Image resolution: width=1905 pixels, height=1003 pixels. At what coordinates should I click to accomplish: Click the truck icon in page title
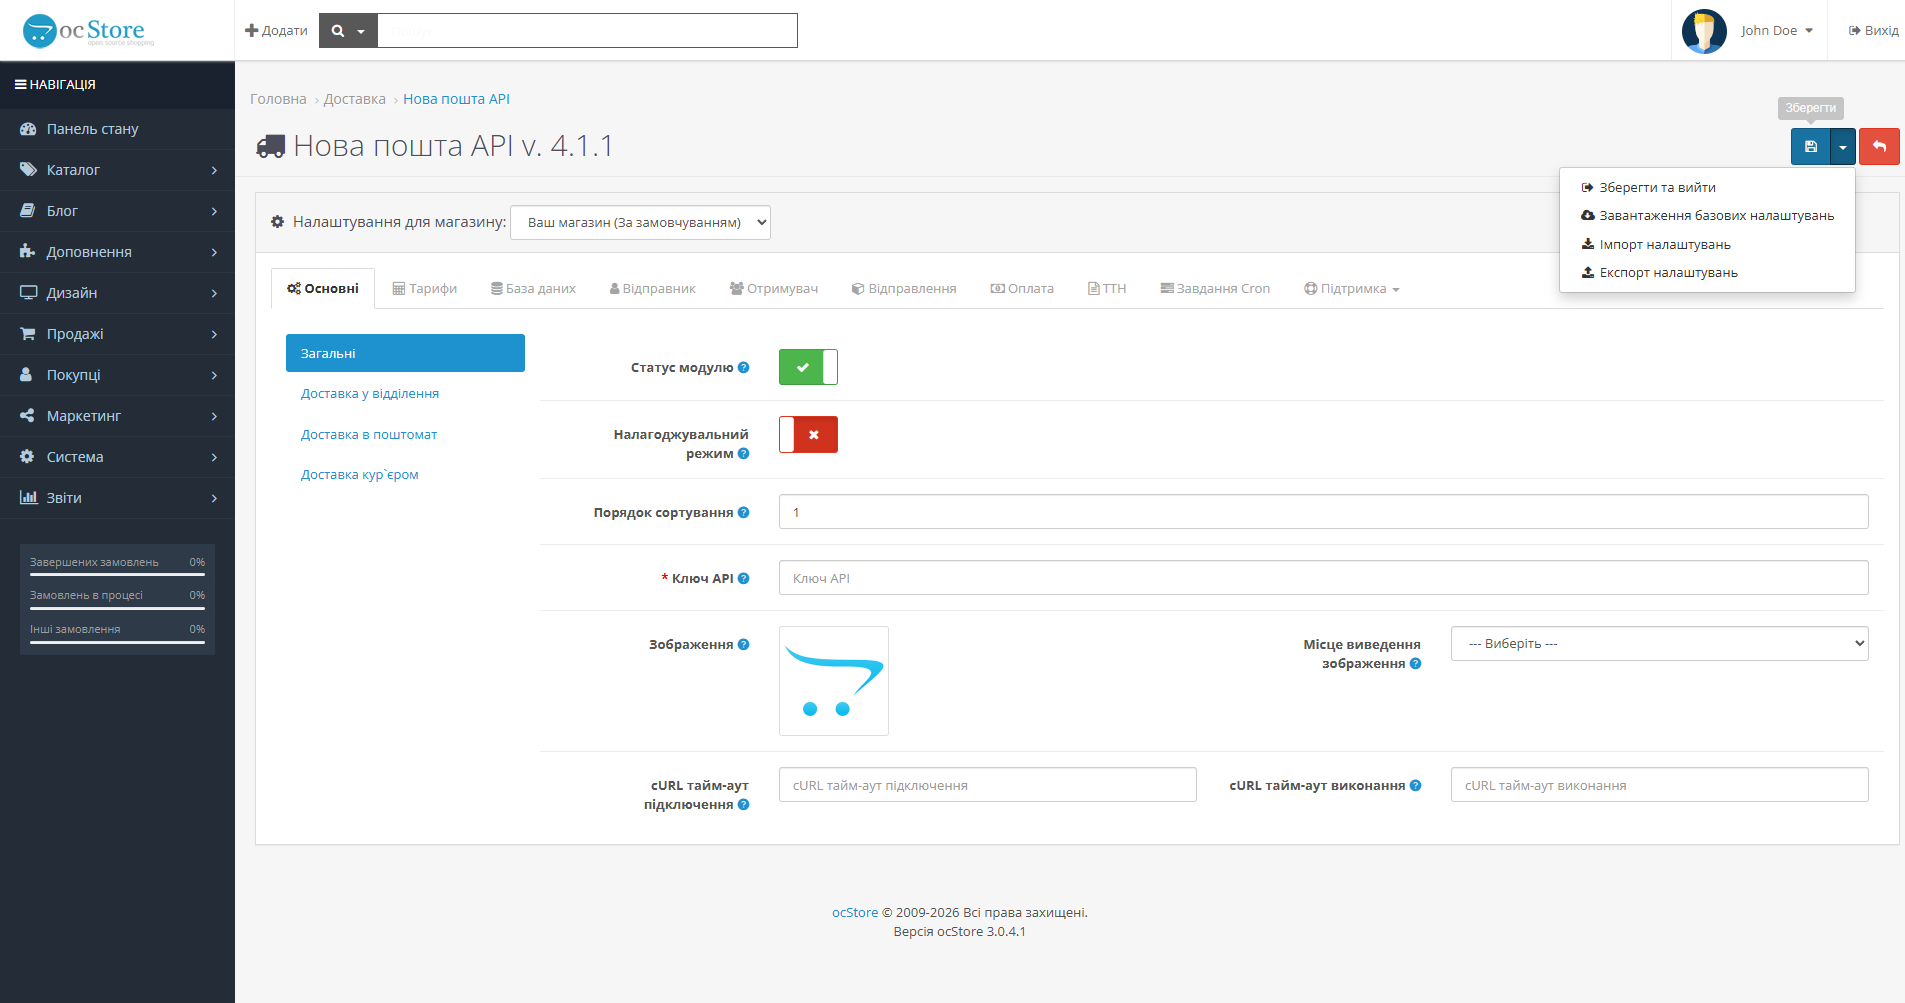point(271,147)
